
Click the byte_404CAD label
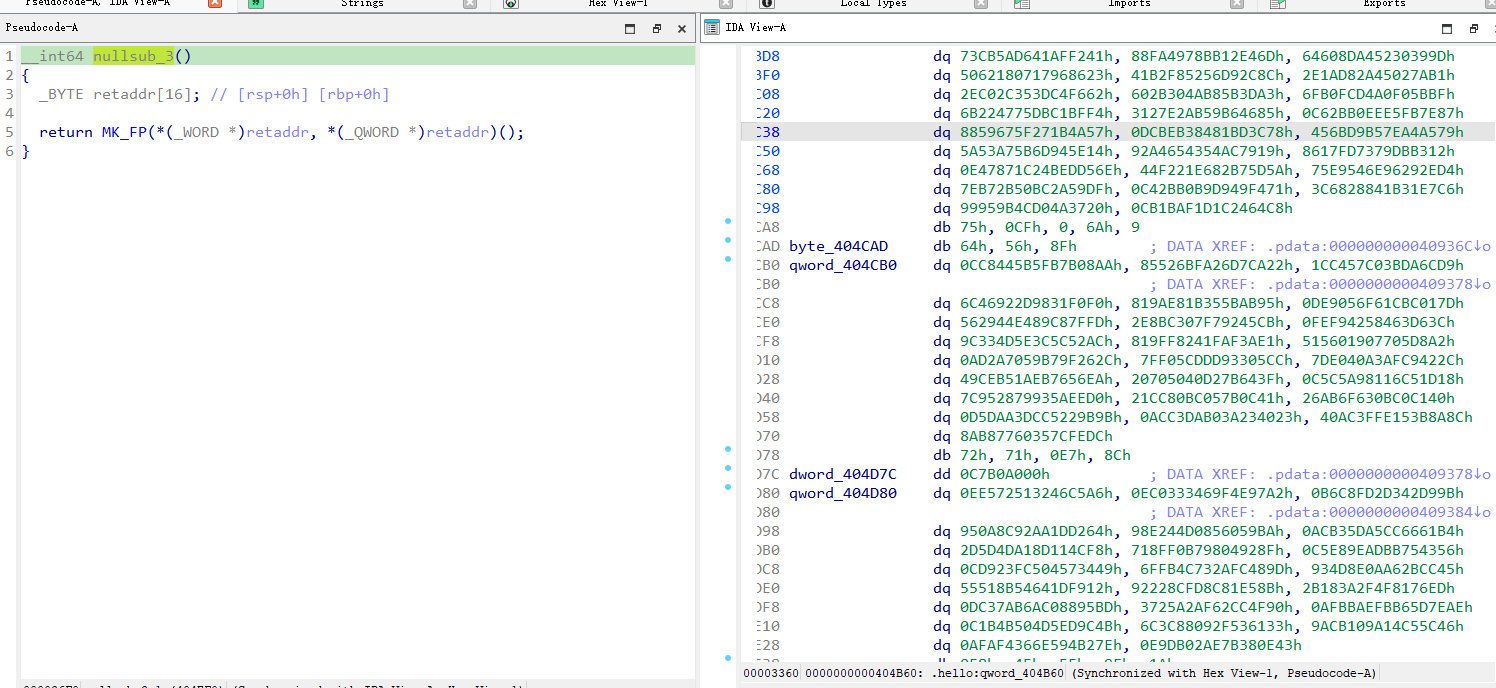pyautogui.click(x=838, y=246)
